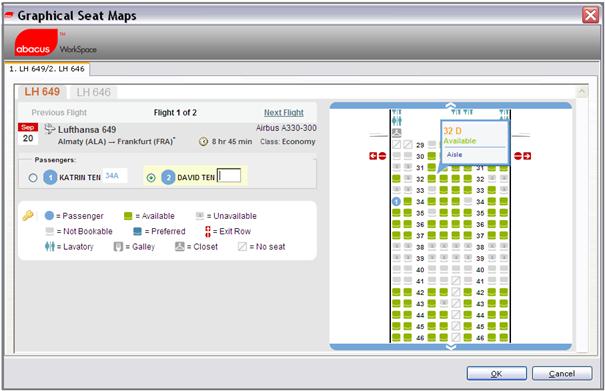Select Katrin Ten passenger radio button

[33, 178]
